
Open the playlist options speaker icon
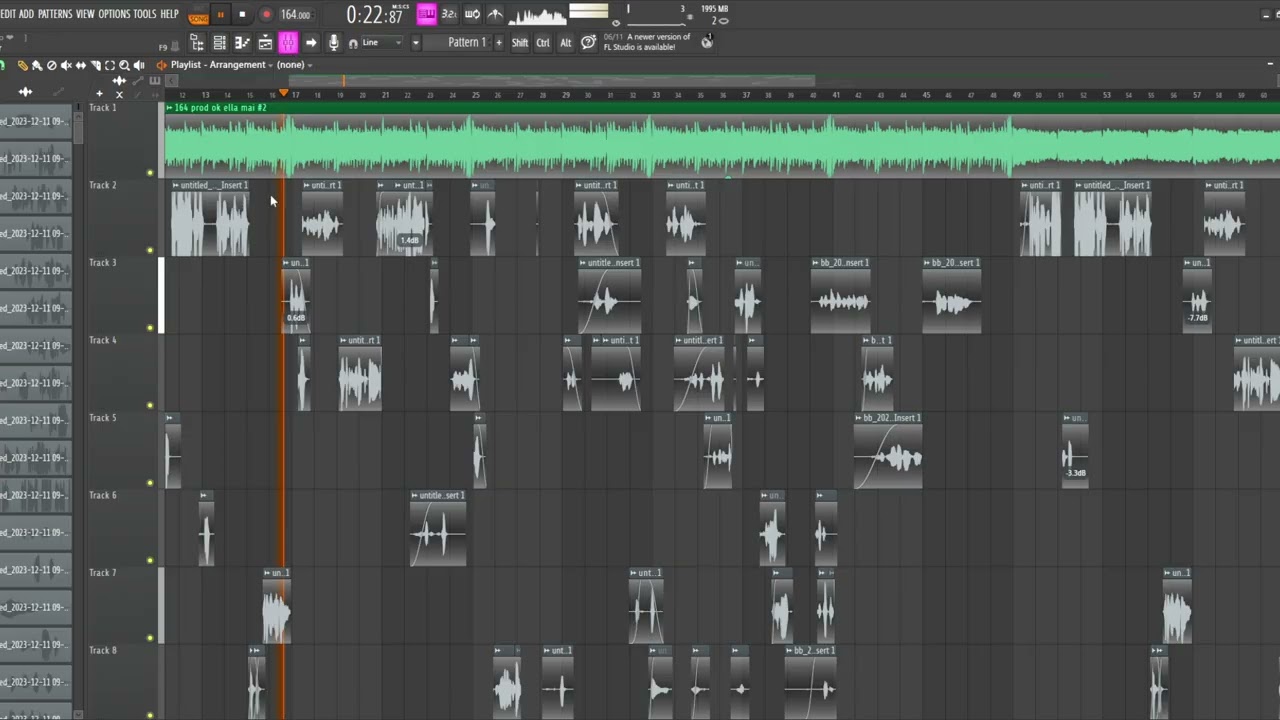(161, 65)
